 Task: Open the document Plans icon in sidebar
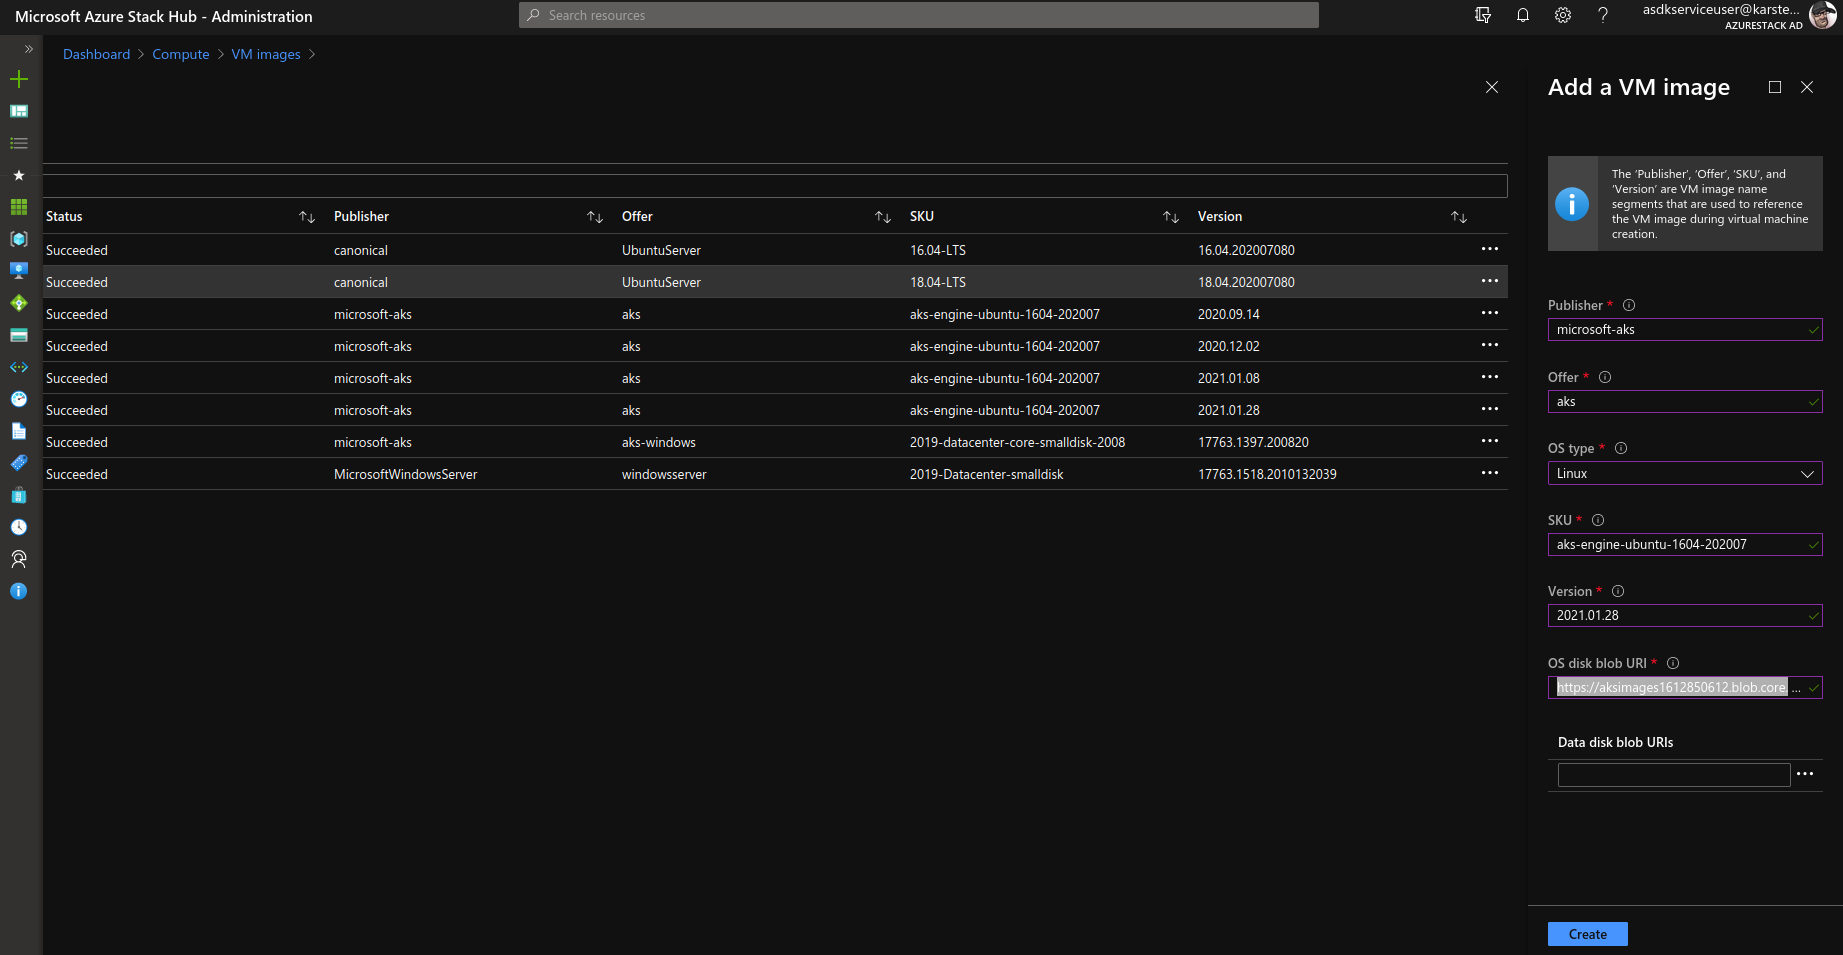click(x=18, y=431)
